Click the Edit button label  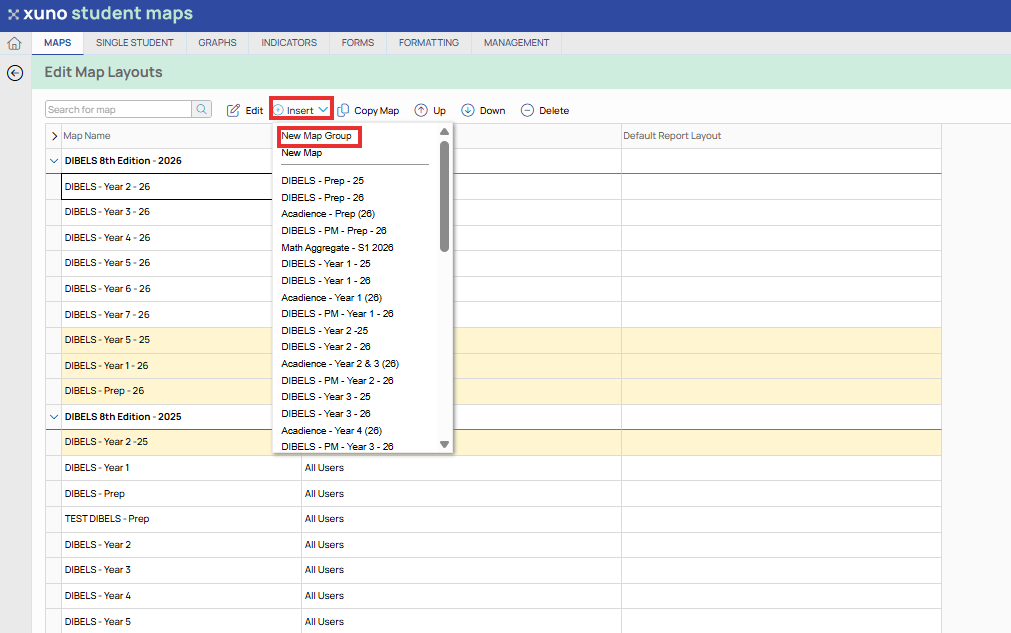pos(254,110)
